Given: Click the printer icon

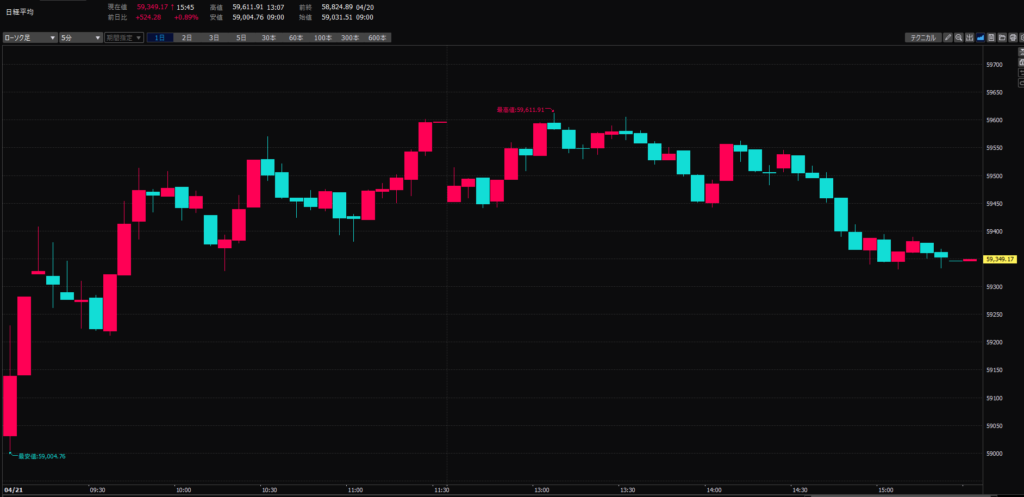Looking at the screenshot, I should click(1015, 37).
